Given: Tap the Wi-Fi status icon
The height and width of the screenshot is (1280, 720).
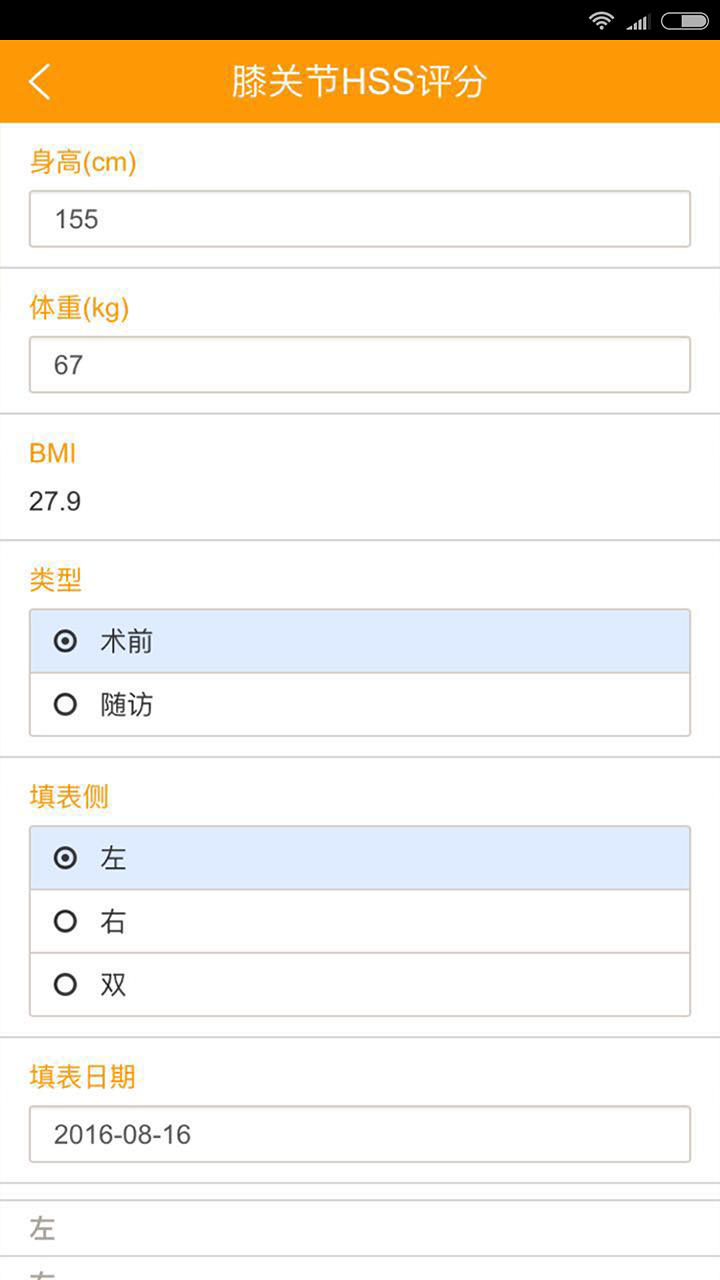Looking at the screenshot, I should (600, 21).
